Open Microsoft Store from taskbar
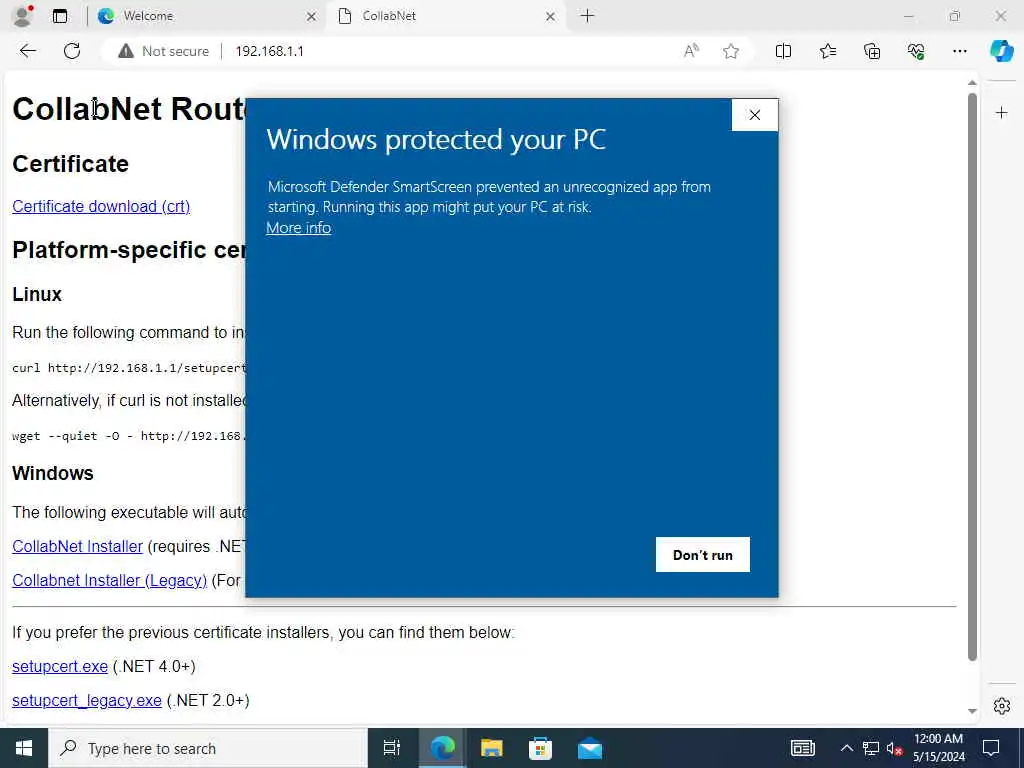 pos(540,748)
